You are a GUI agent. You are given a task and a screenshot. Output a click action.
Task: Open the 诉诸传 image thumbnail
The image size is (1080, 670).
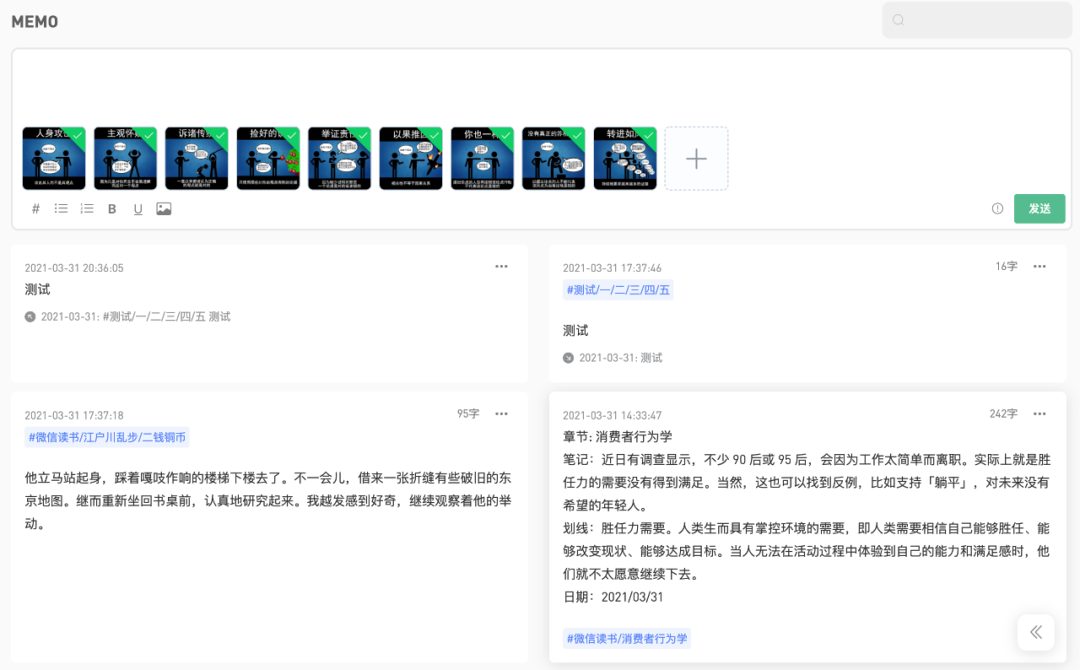pos(196,158)
